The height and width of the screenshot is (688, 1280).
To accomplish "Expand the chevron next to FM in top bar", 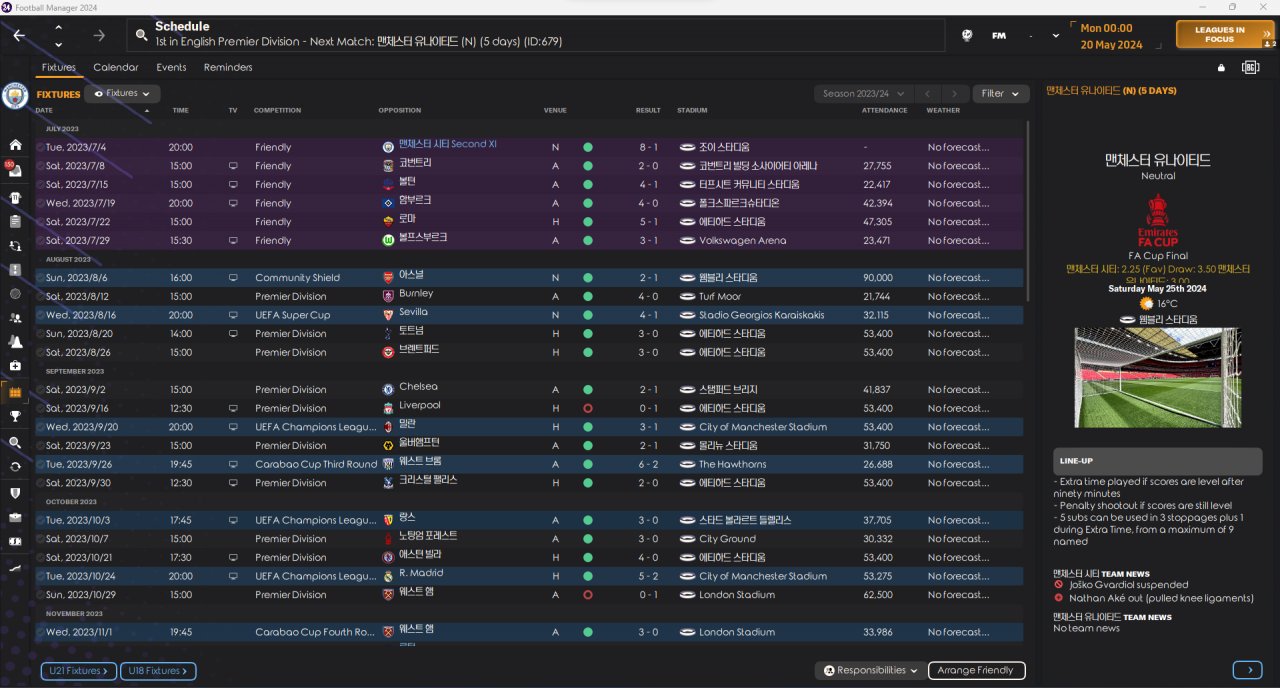I will tap(1058, 35).
